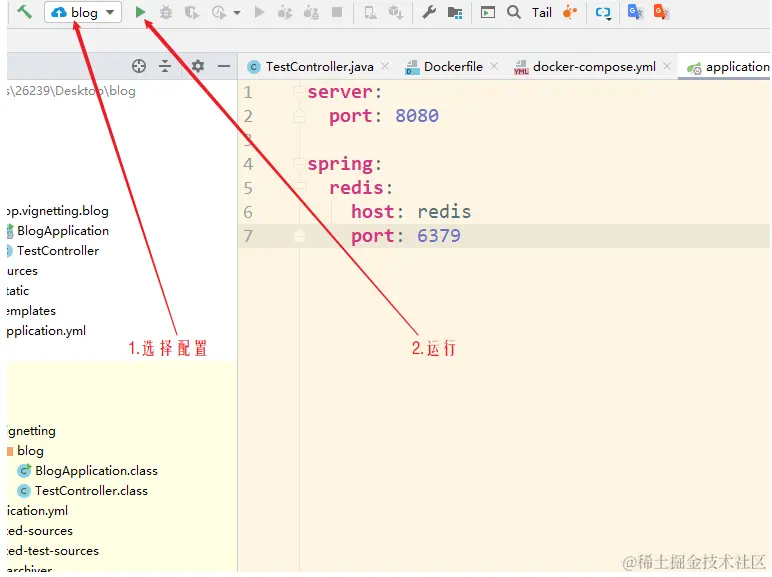Viewport: 772px width, 577px height.
Task: Click the greyed device icon after the Stop button
Action: click(x=370, y=12)
